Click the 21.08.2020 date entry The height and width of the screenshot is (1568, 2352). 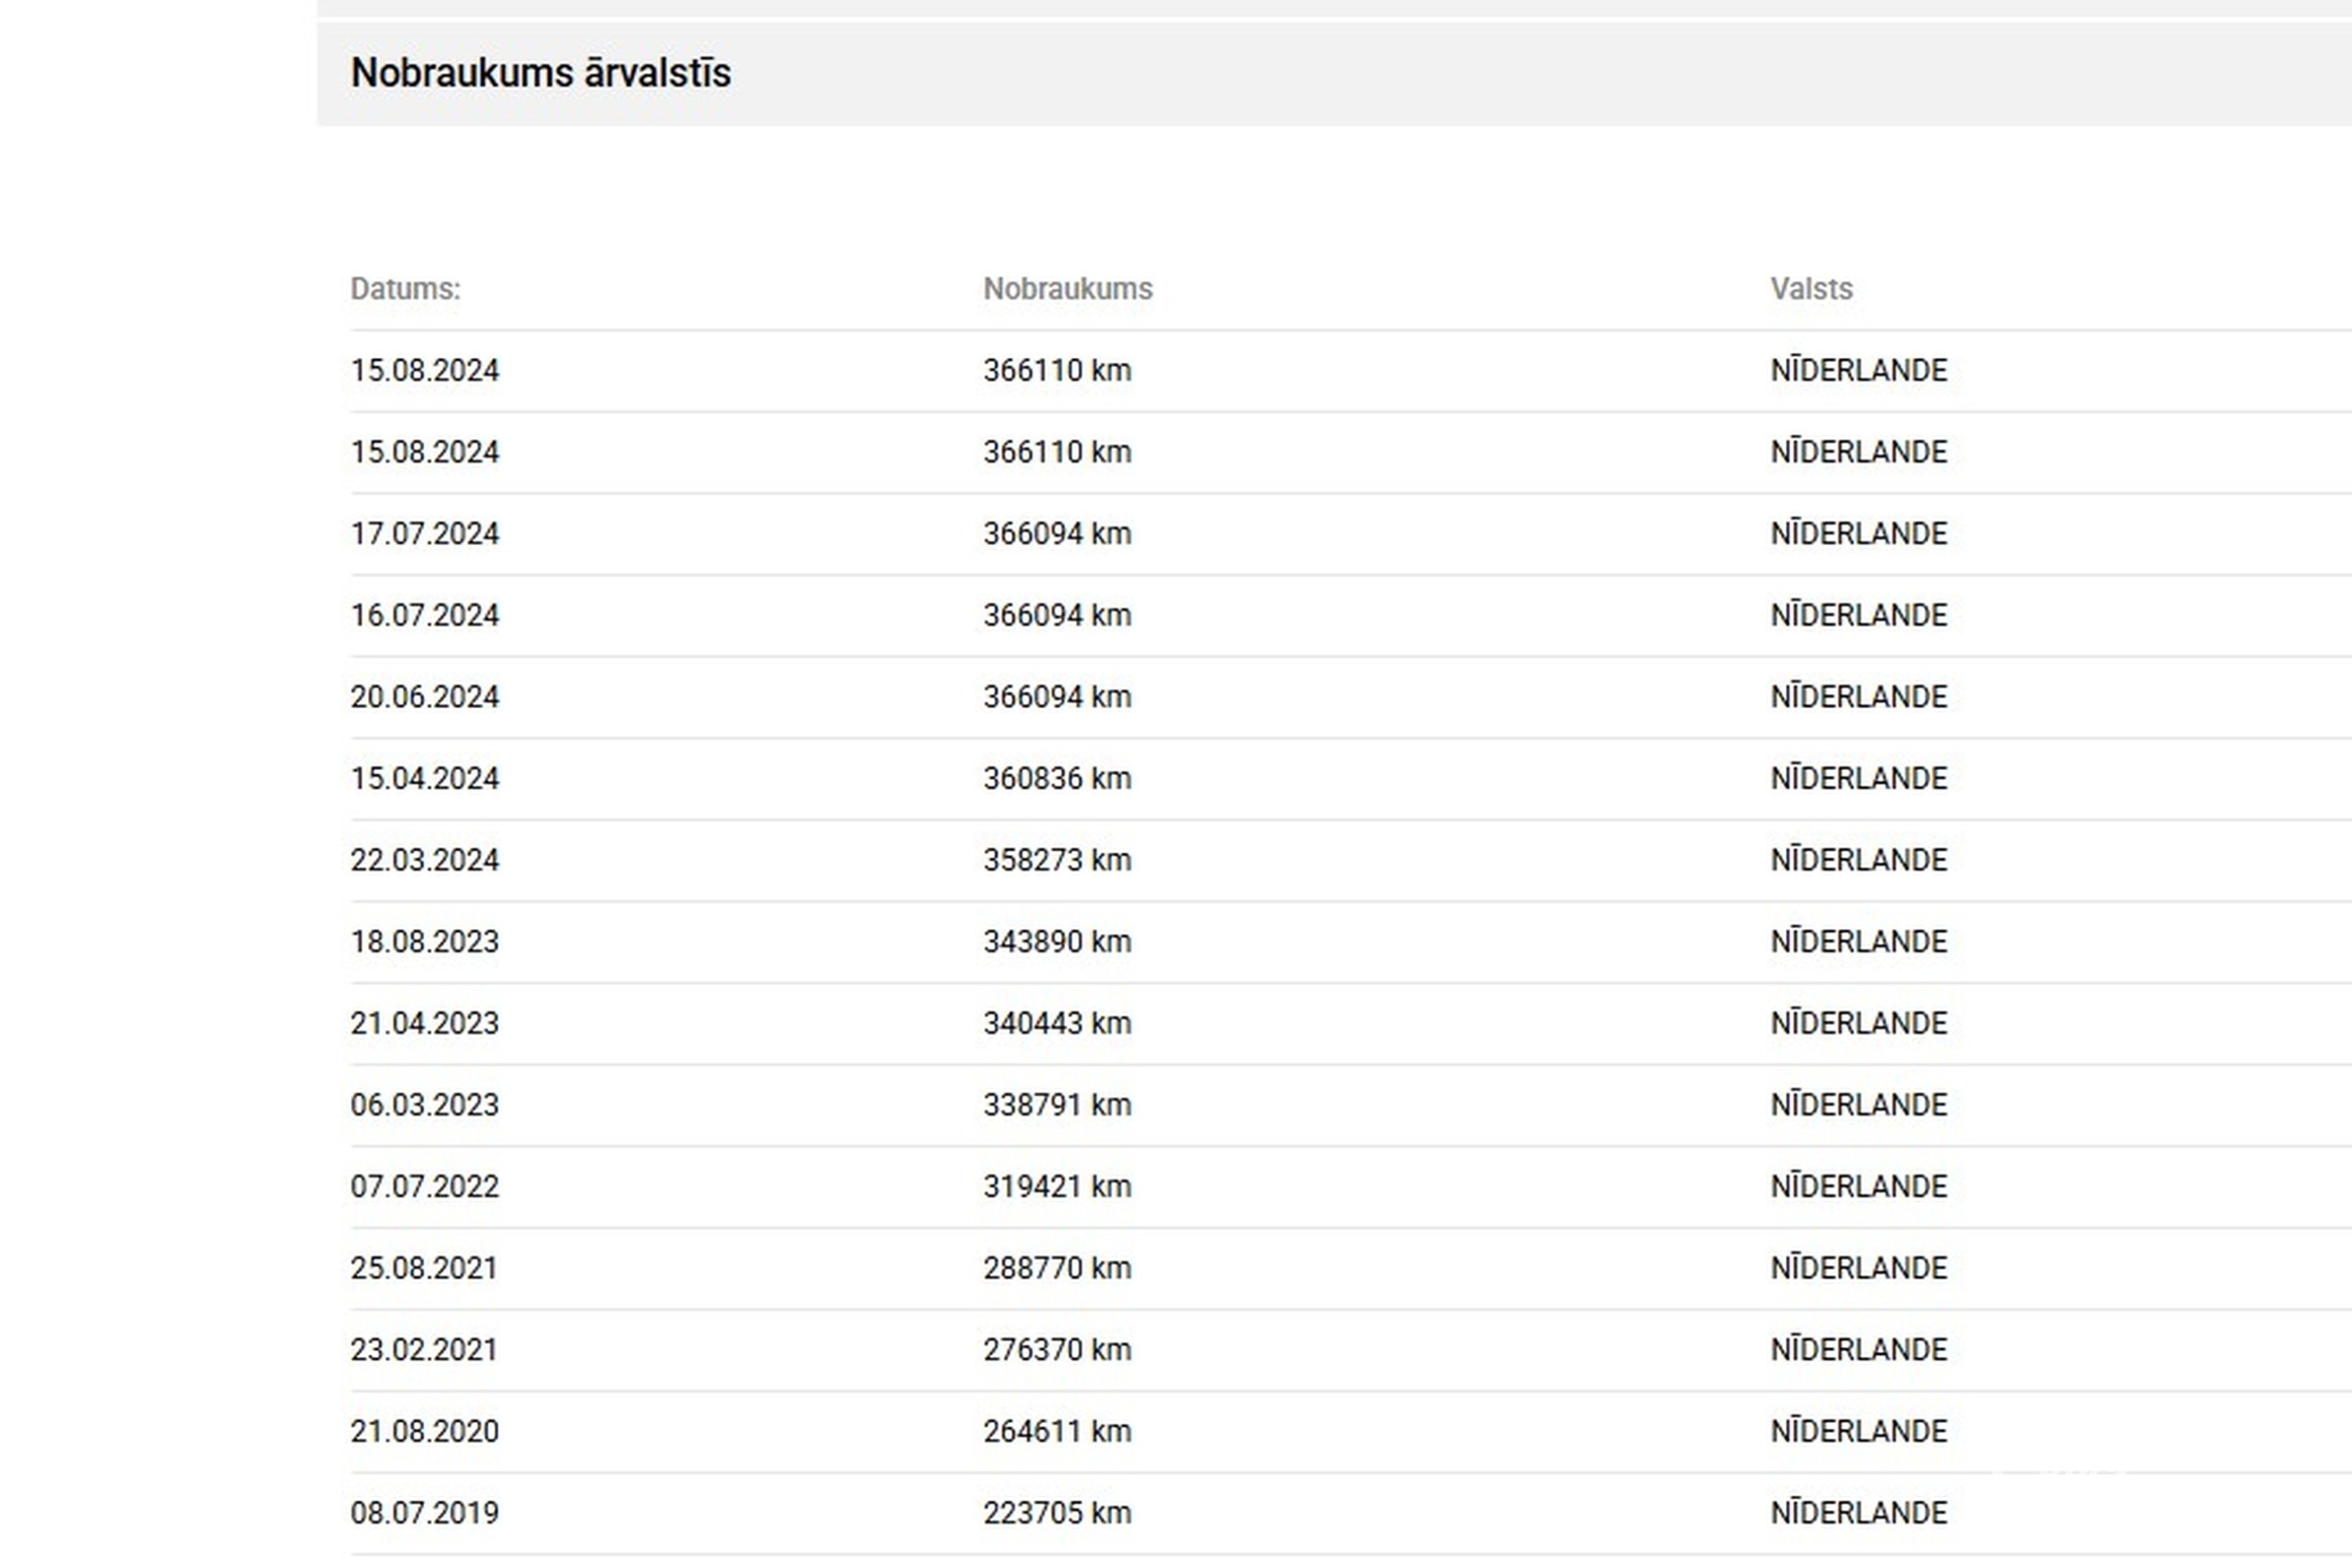point(424,1432)
